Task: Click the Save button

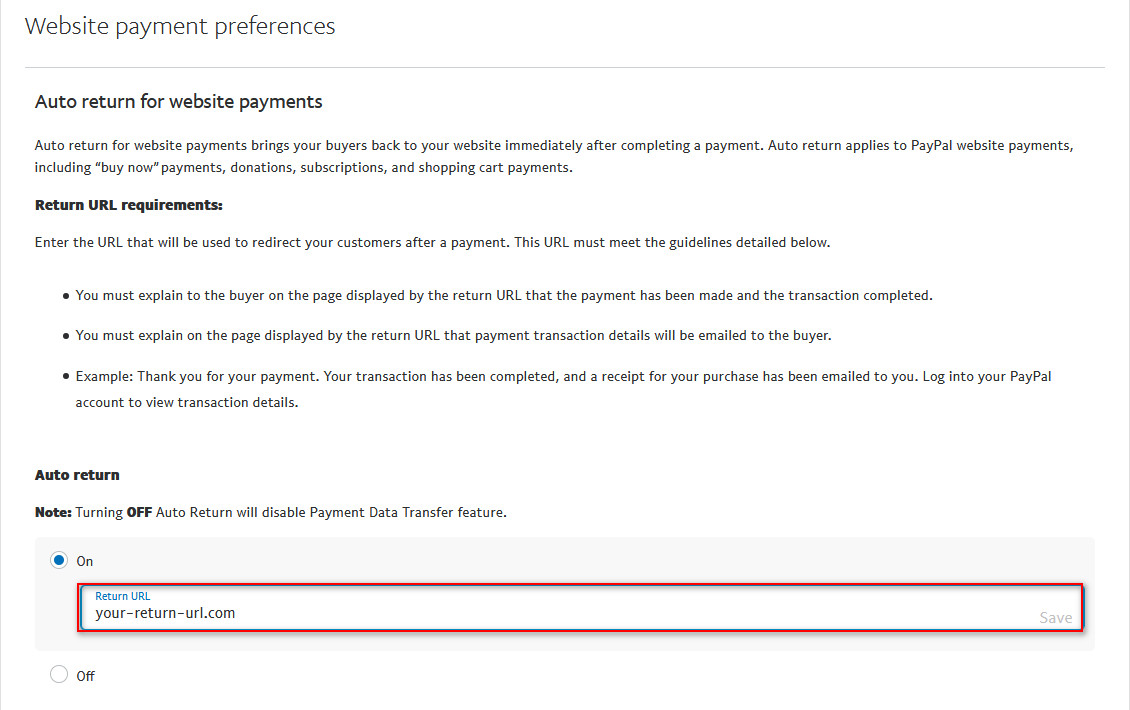Action: (x=1055, y=618)
